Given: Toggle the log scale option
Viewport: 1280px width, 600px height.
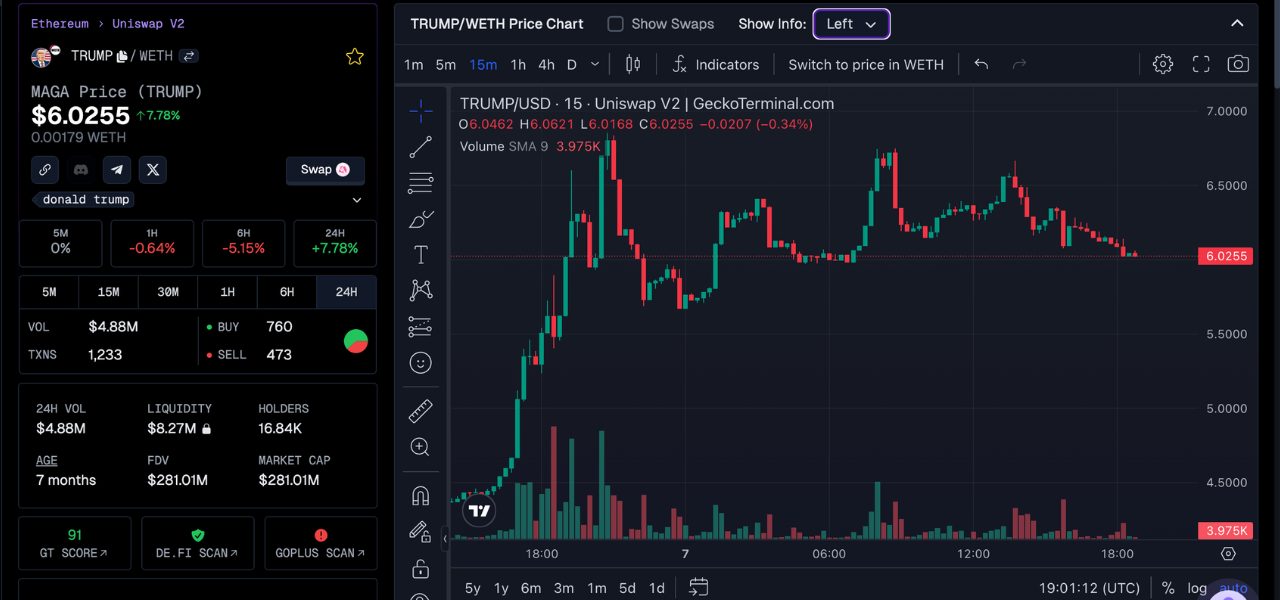Looking at the screenshot, I should point(1197,588).
